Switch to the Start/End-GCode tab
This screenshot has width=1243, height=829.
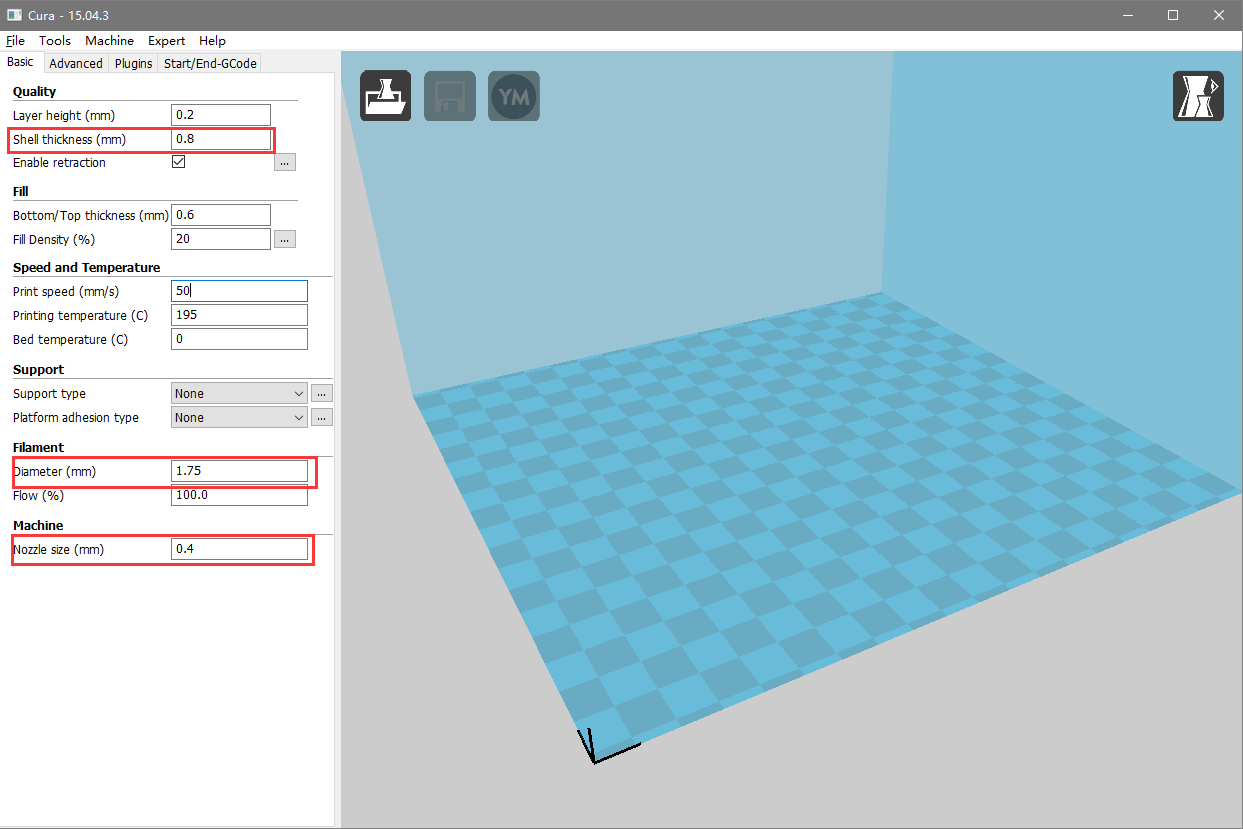click(x=210, y=63)
